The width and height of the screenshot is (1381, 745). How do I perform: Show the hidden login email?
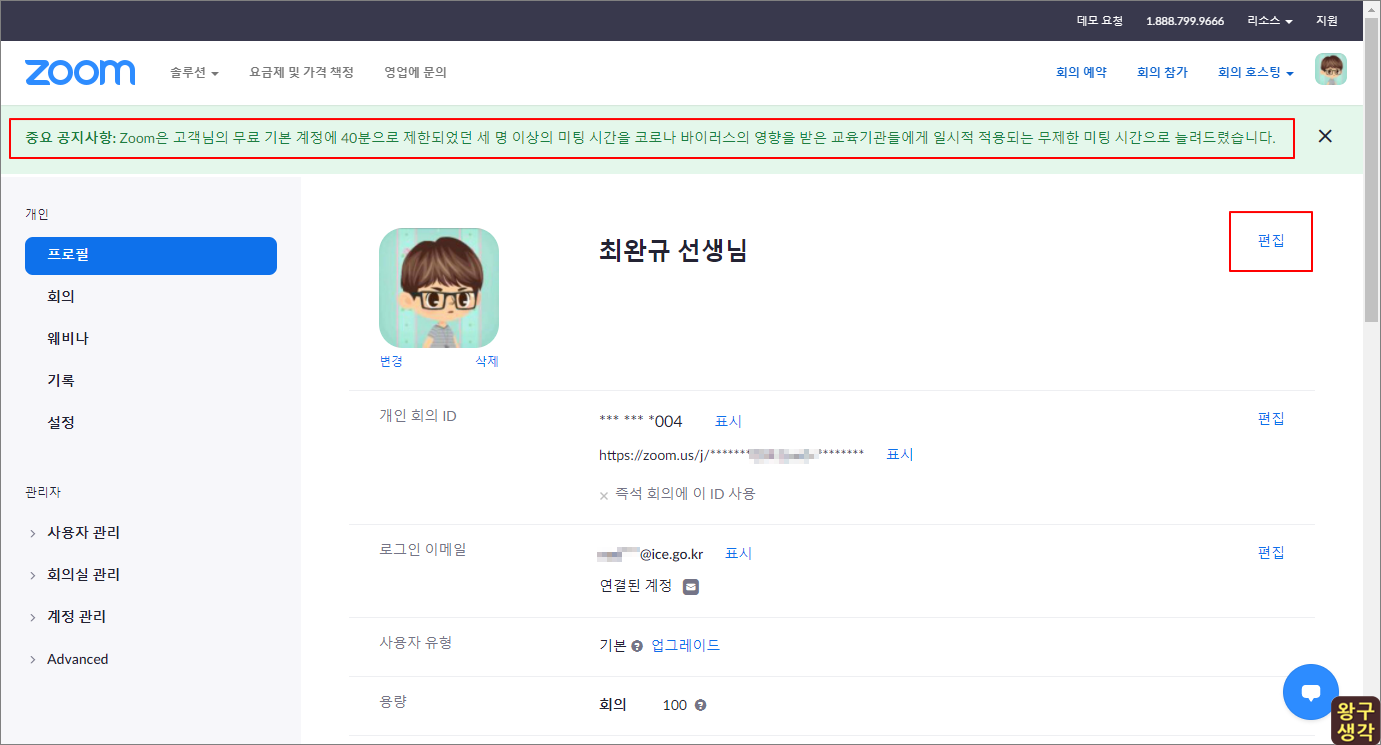pyautogui.click(x=738, y=554)
